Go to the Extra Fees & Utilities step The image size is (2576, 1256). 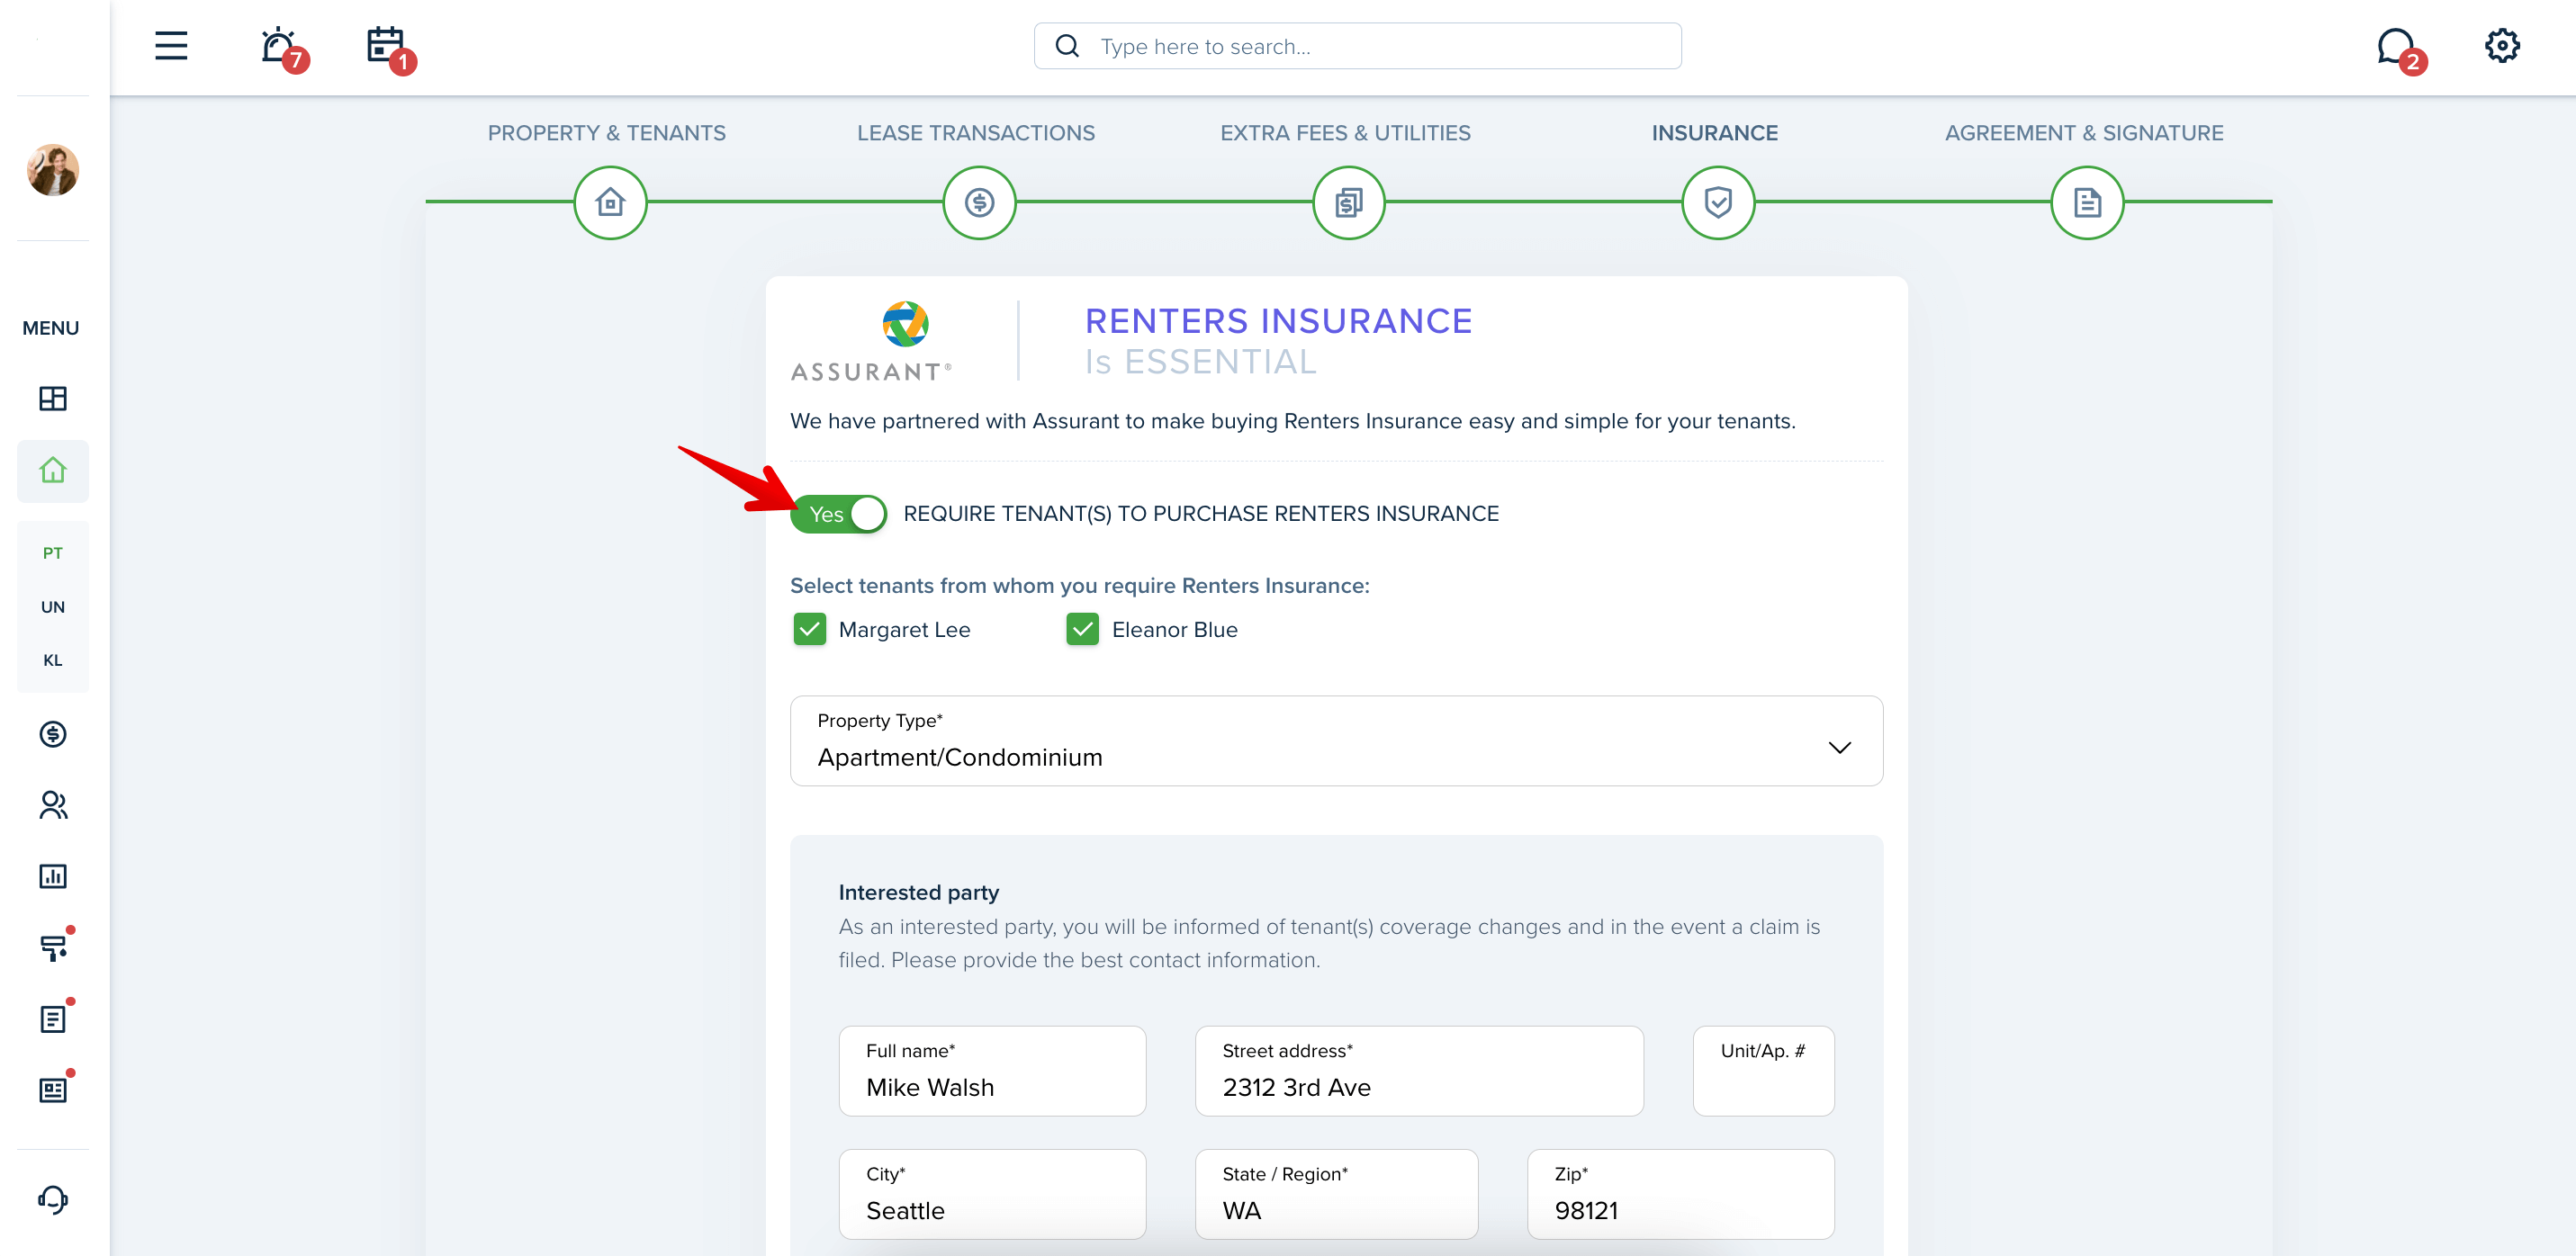click(x=1345, y=133)
